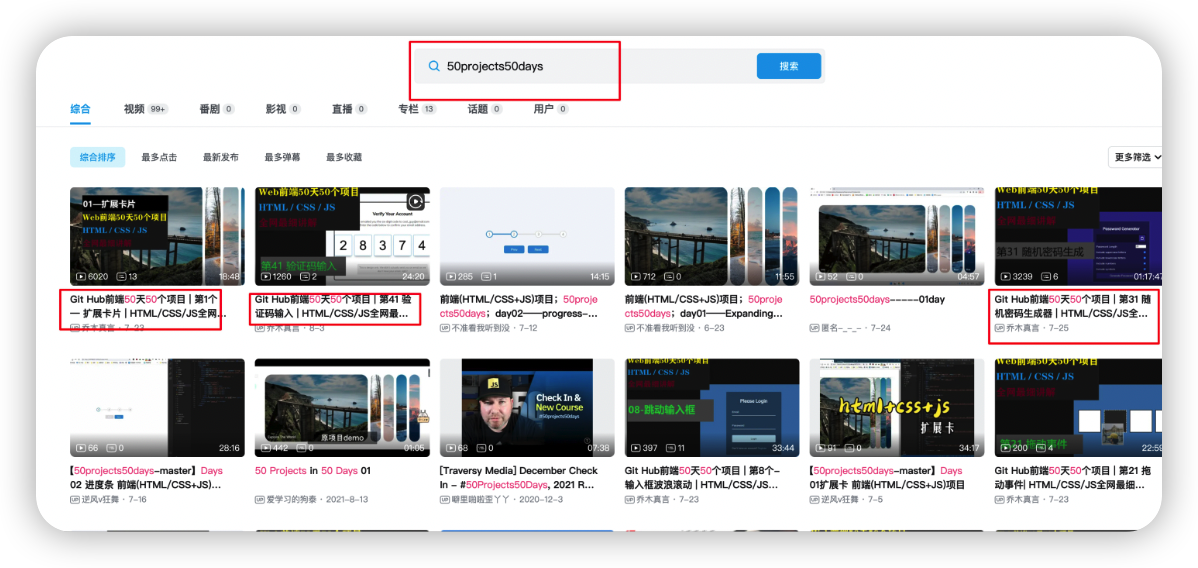
Task: Open the 28:16 code editor video thumbnail
Action: click(x=157, y=407)
